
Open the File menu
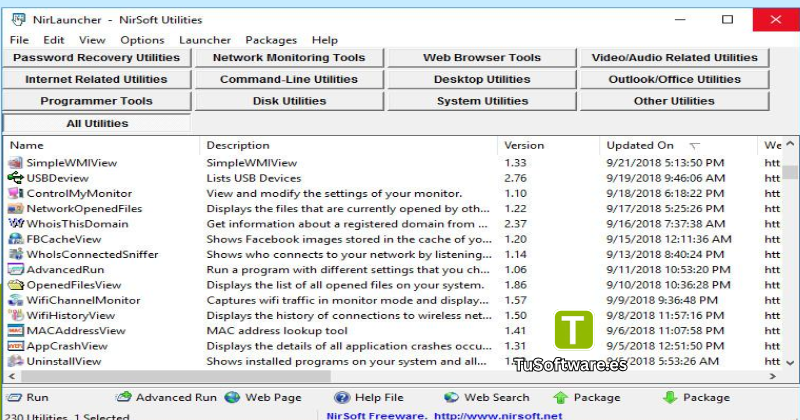19,40
